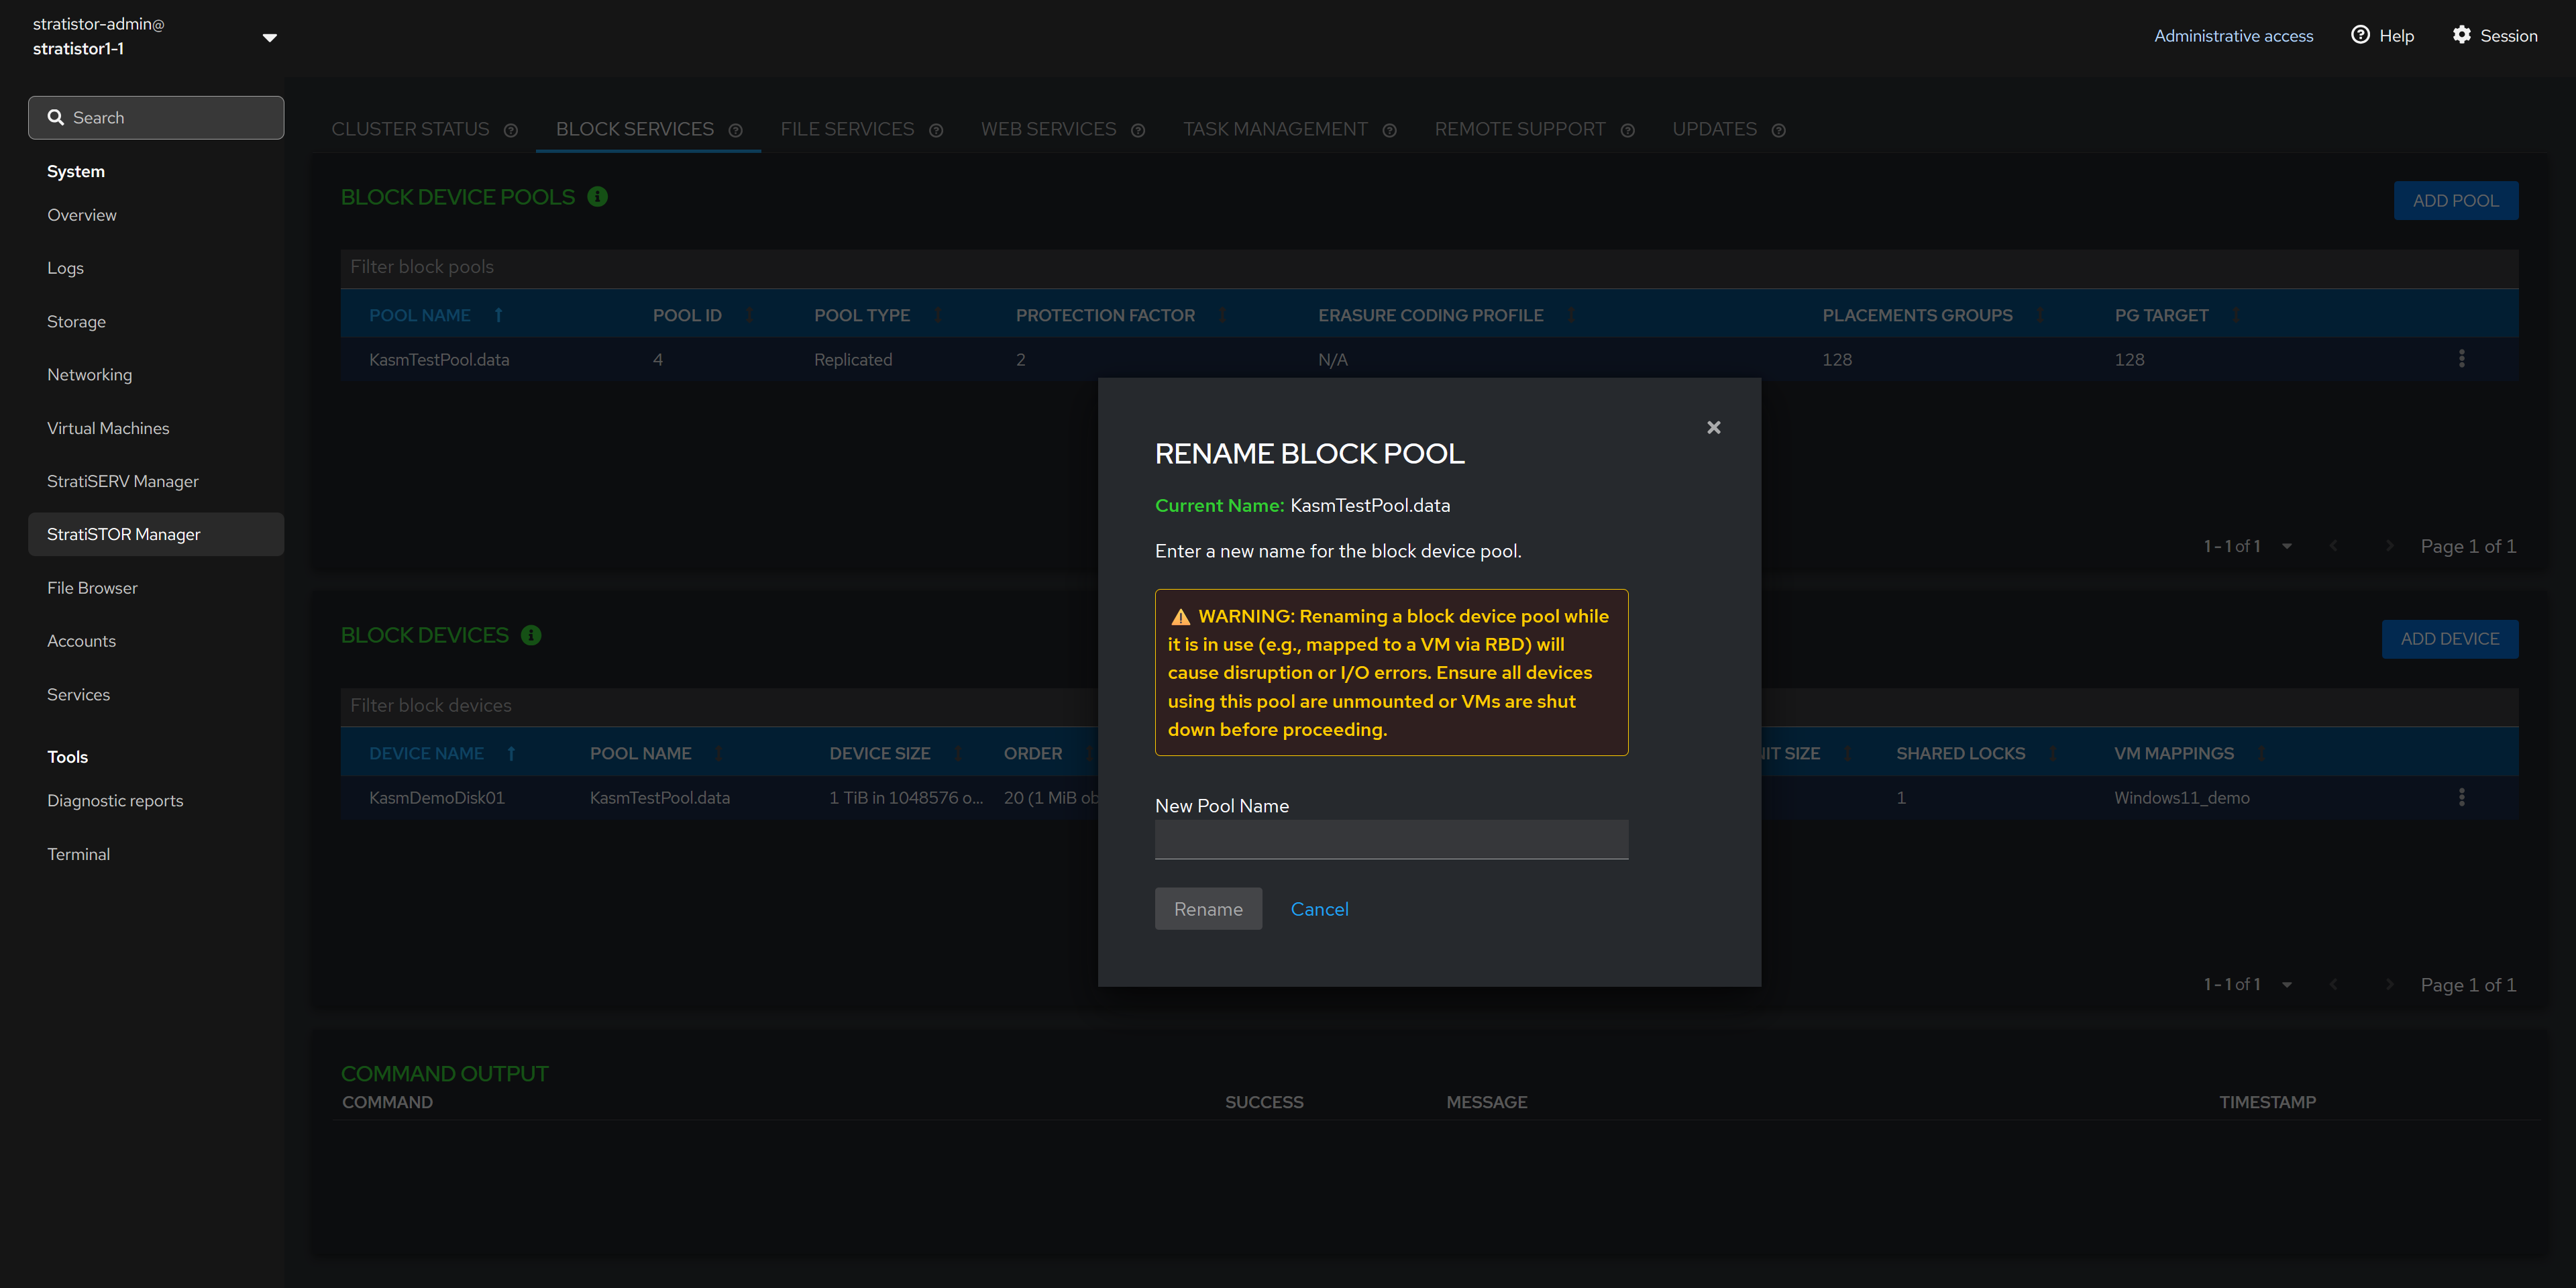The width and height of the screenshot is (2576, 1288).
Task: Click the Cancel link in dialog
Action: 1319,908
